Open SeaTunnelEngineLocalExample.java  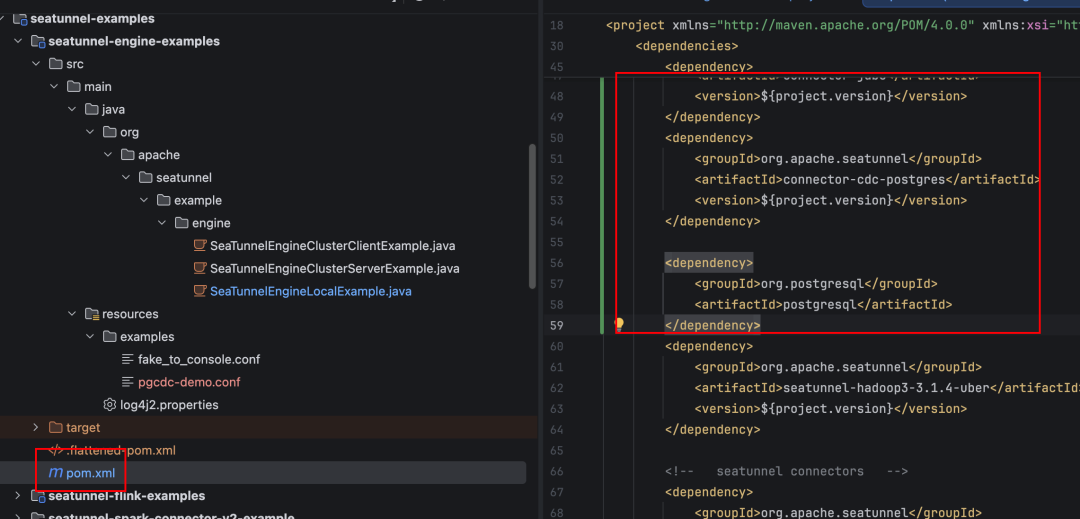pos(311,291)
